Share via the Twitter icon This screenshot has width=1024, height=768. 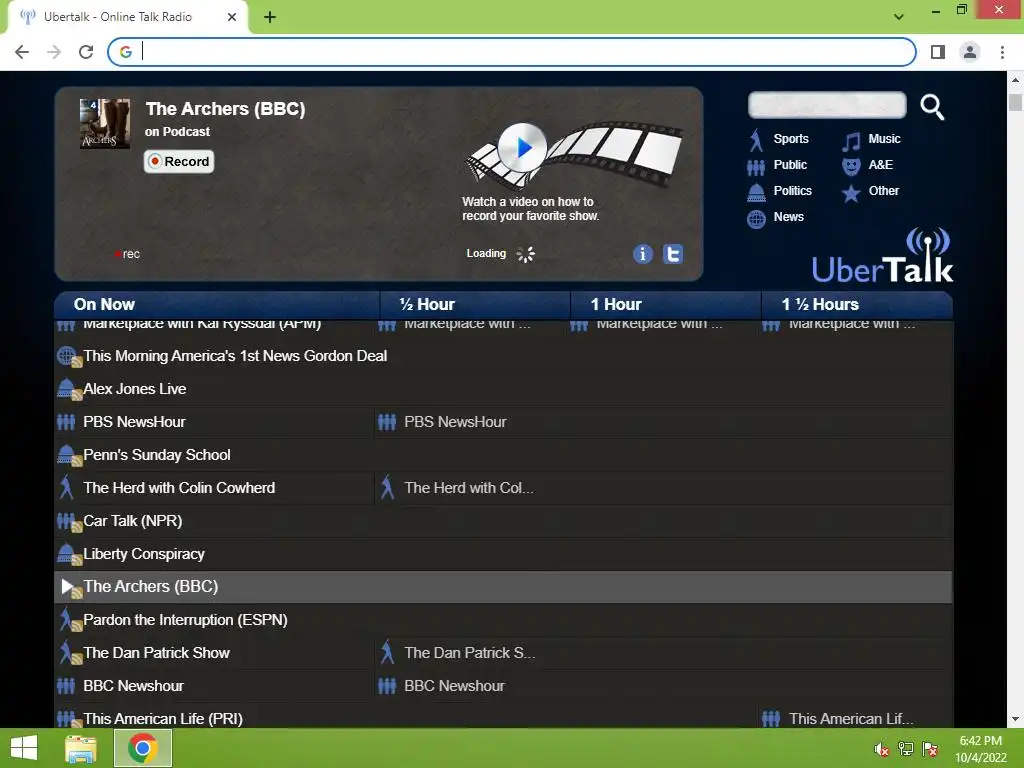[673, 253]
